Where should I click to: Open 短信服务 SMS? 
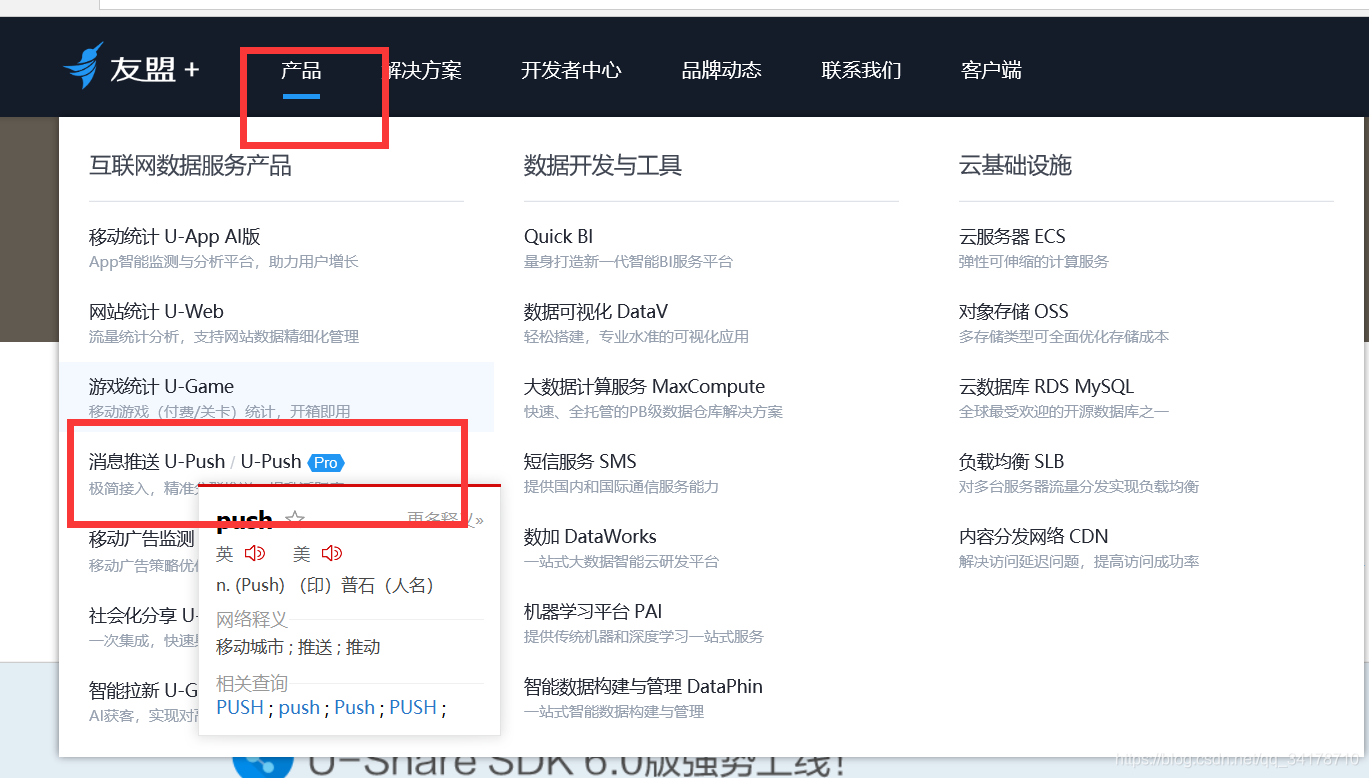pyautogui.click(x=580, y=462)
